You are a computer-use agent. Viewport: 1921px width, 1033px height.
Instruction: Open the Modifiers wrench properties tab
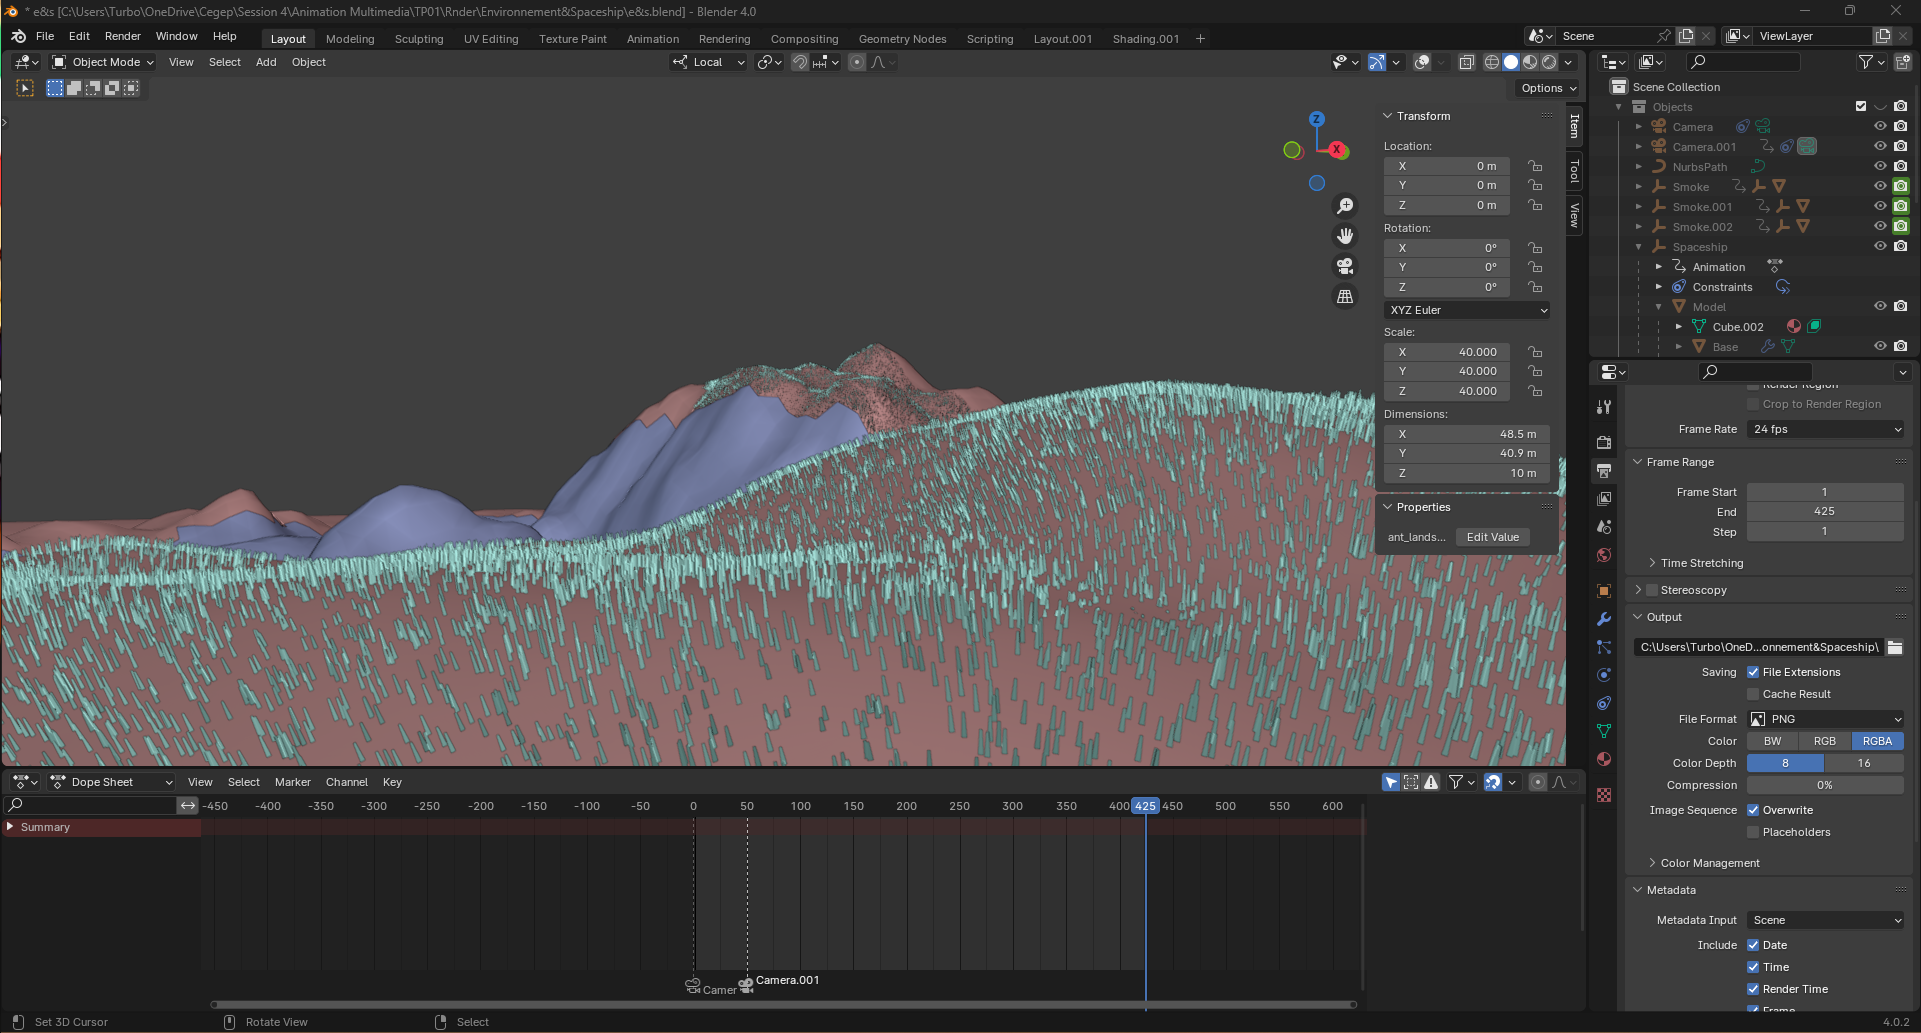[1604, 619]
